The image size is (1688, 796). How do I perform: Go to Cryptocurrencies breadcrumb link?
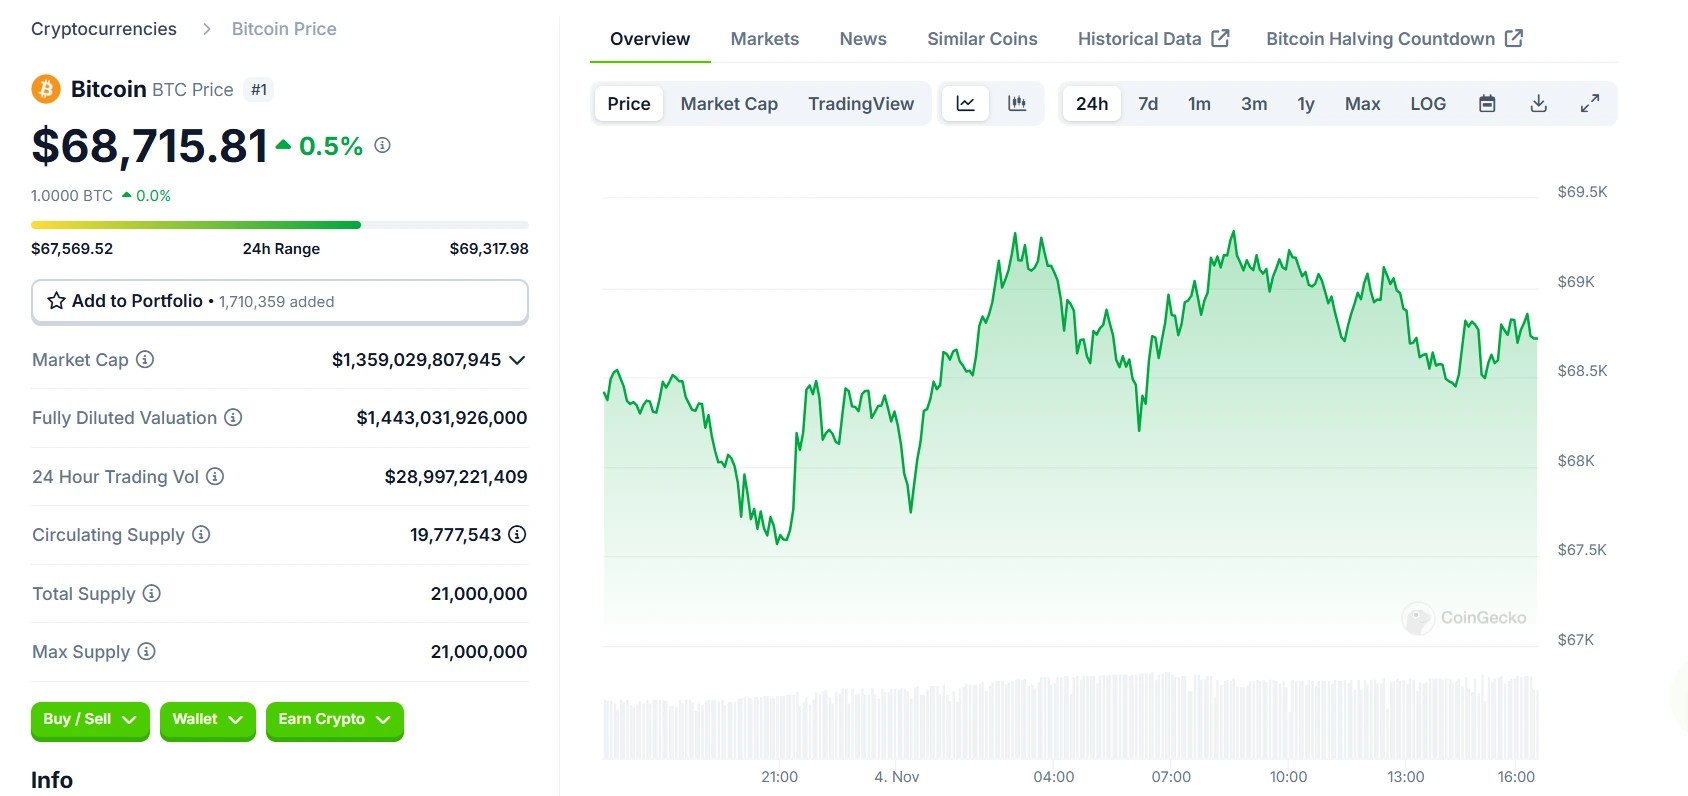[x=104, y=29]
